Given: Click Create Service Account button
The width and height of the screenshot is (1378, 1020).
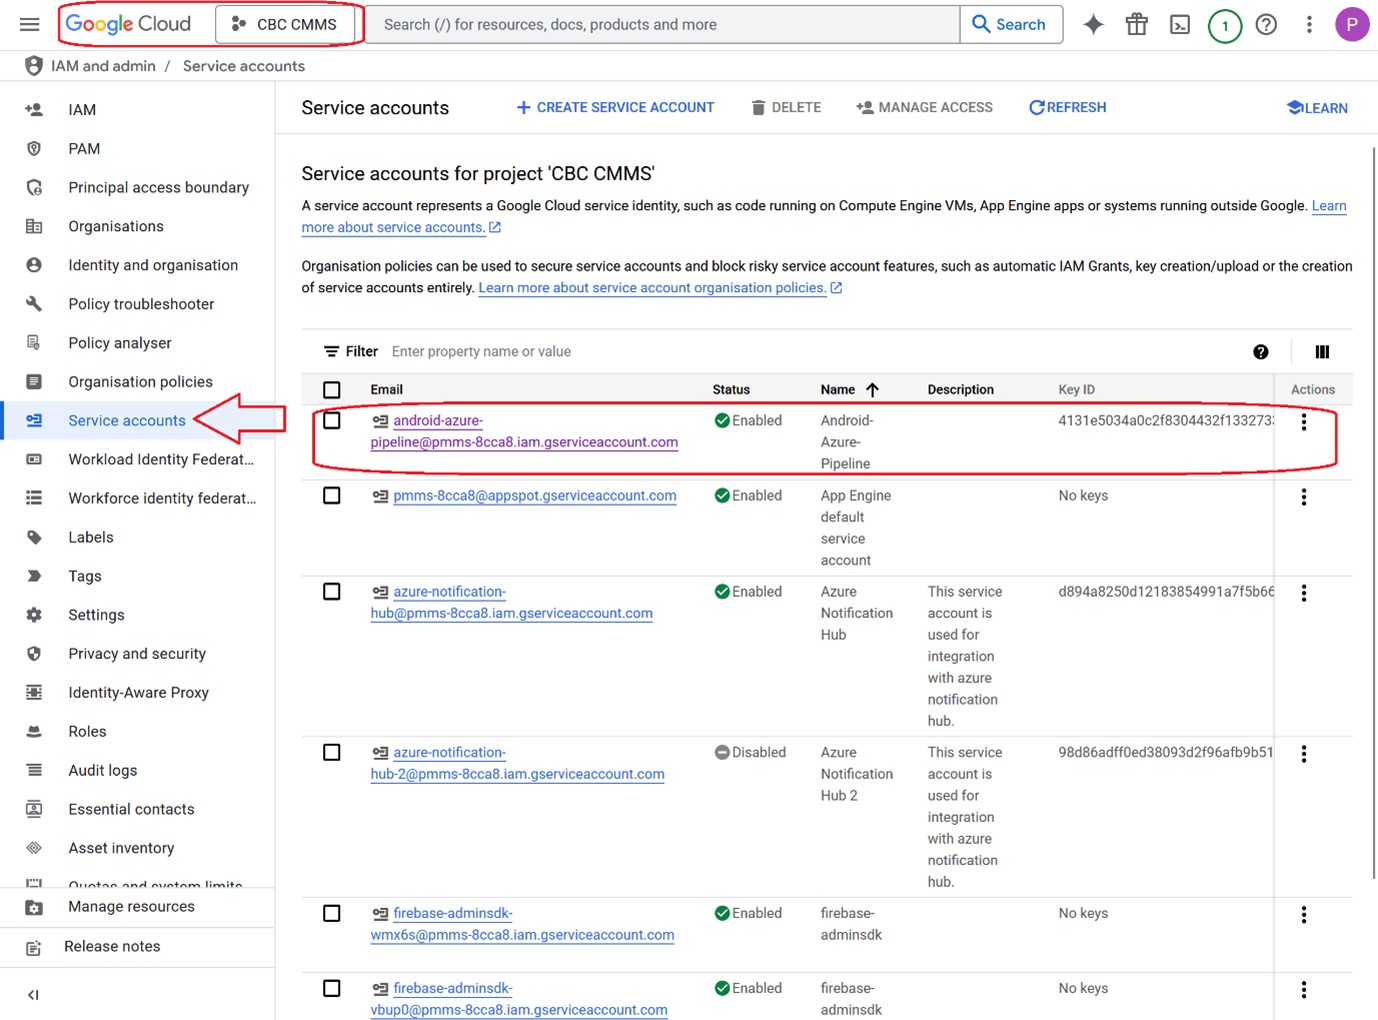Looking at the screenshot, I should (615, 108).
